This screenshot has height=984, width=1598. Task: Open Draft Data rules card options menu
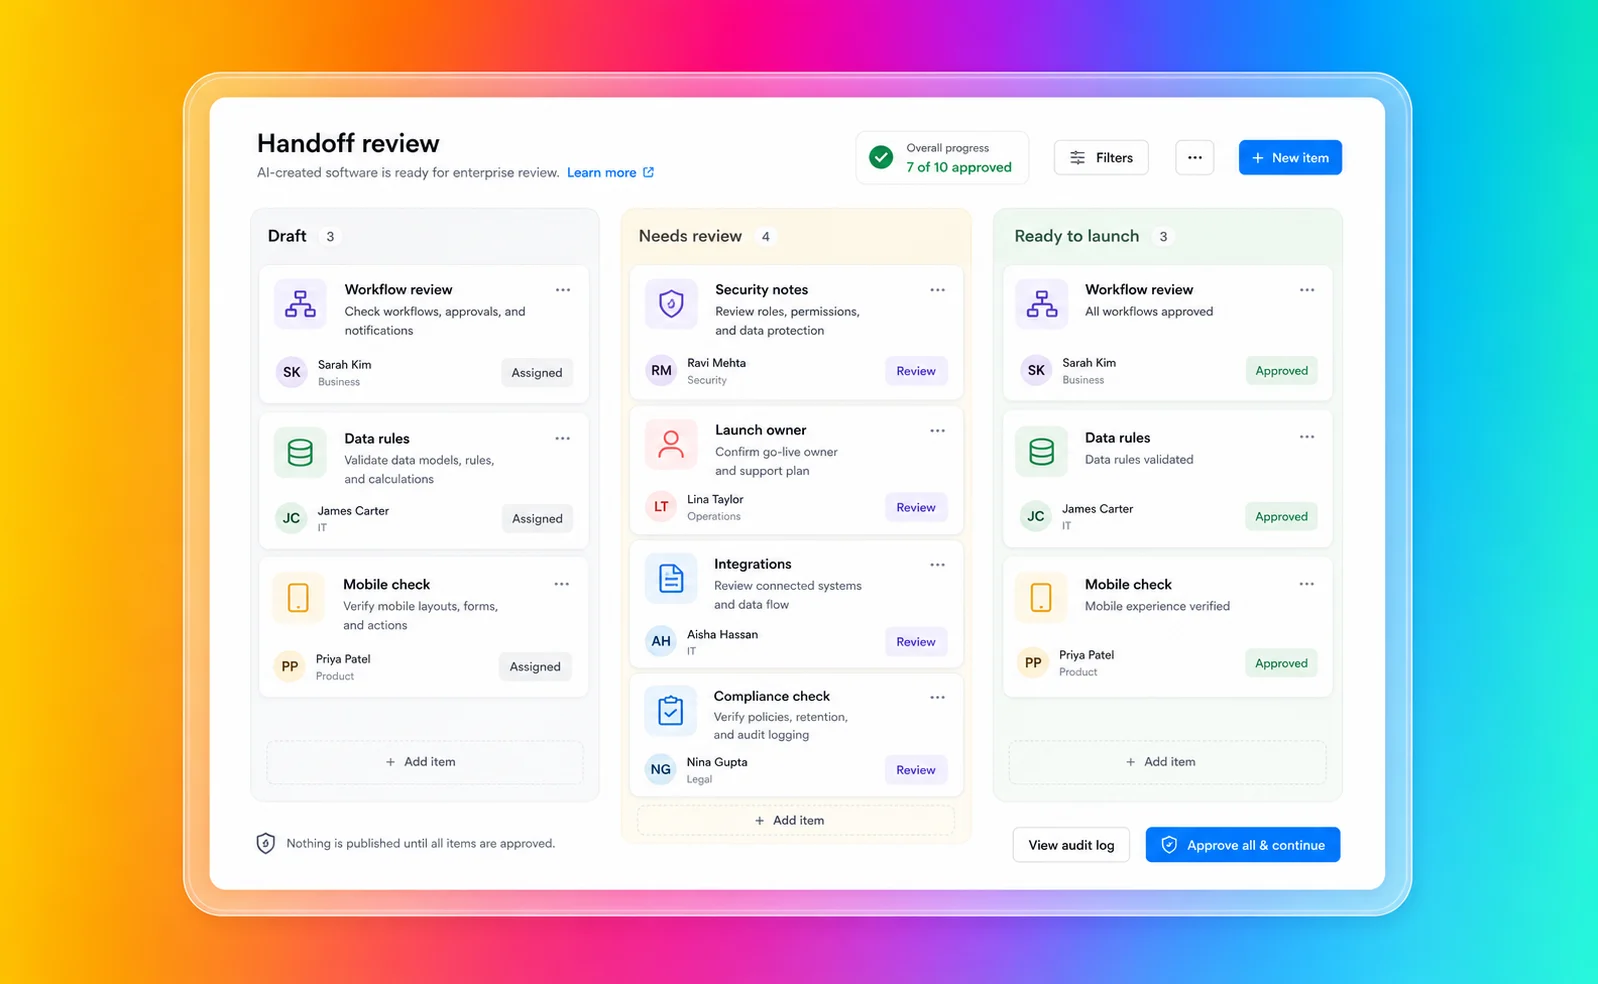point(563,438)
